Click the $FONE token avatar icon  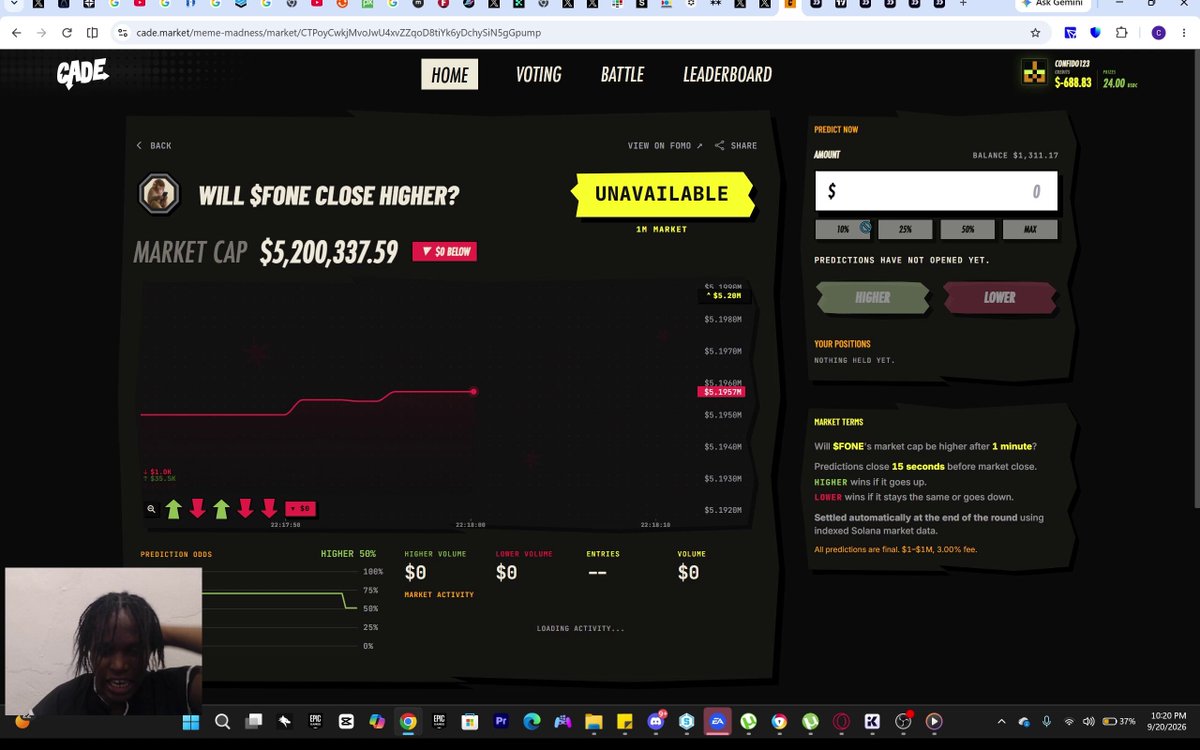click(158, 194)
